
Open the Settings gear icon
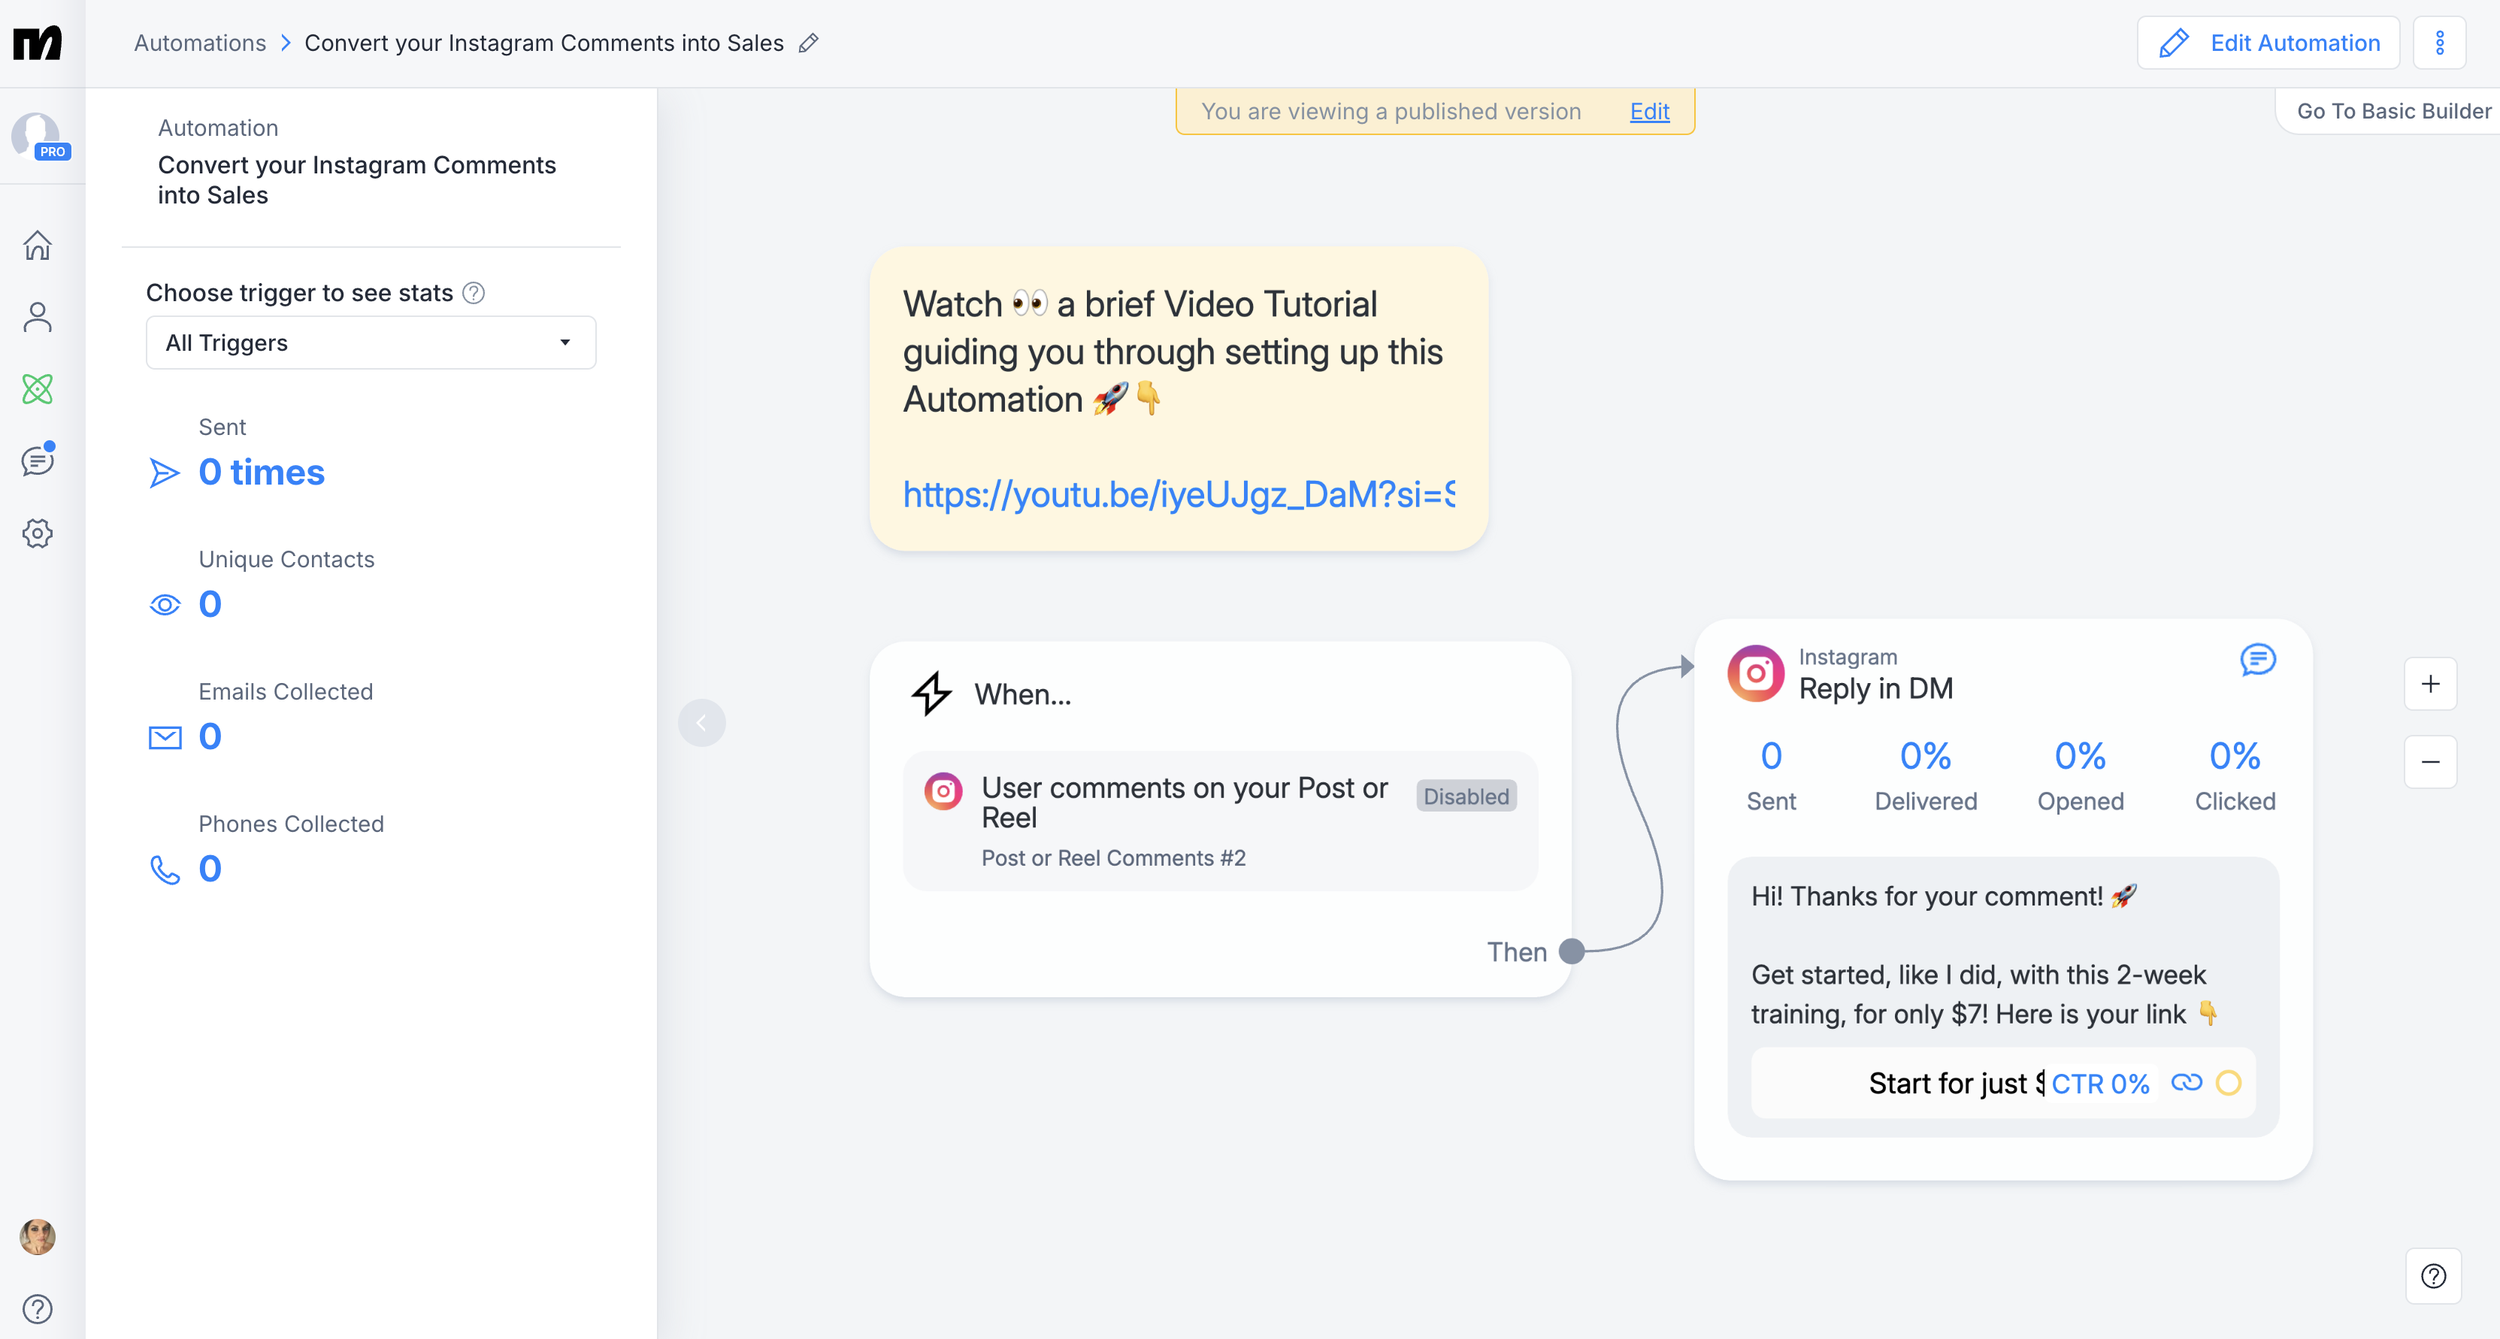click(x=37, y=533)
